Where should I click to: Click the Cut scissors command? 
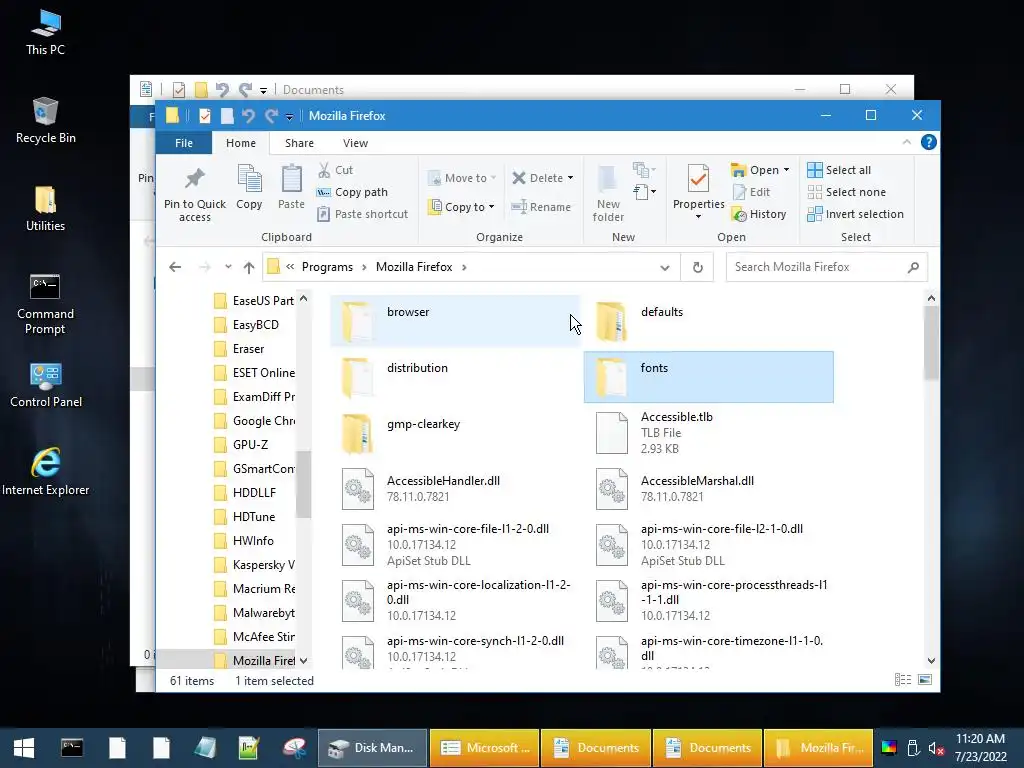[x=336, y=170]
